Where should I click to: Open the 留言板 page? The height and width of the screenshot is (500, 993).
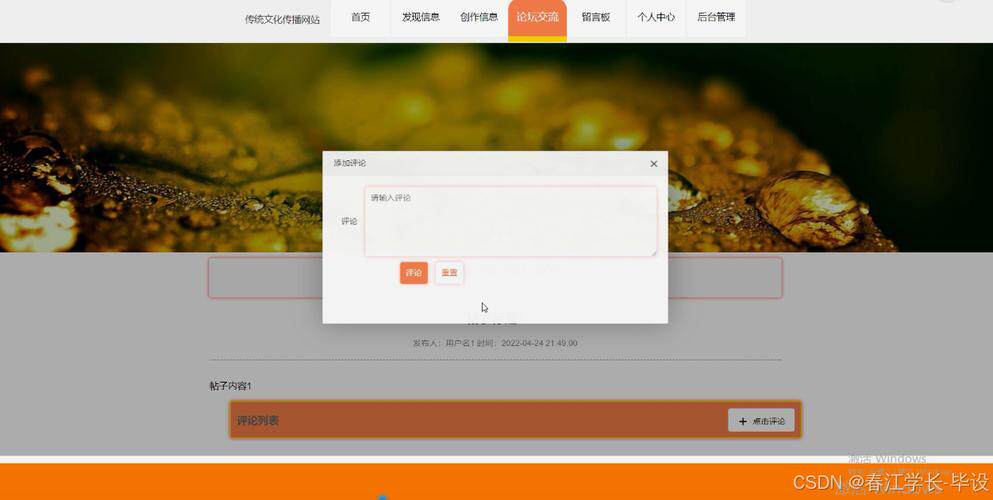pyautogui.click(x=596, y=18)
